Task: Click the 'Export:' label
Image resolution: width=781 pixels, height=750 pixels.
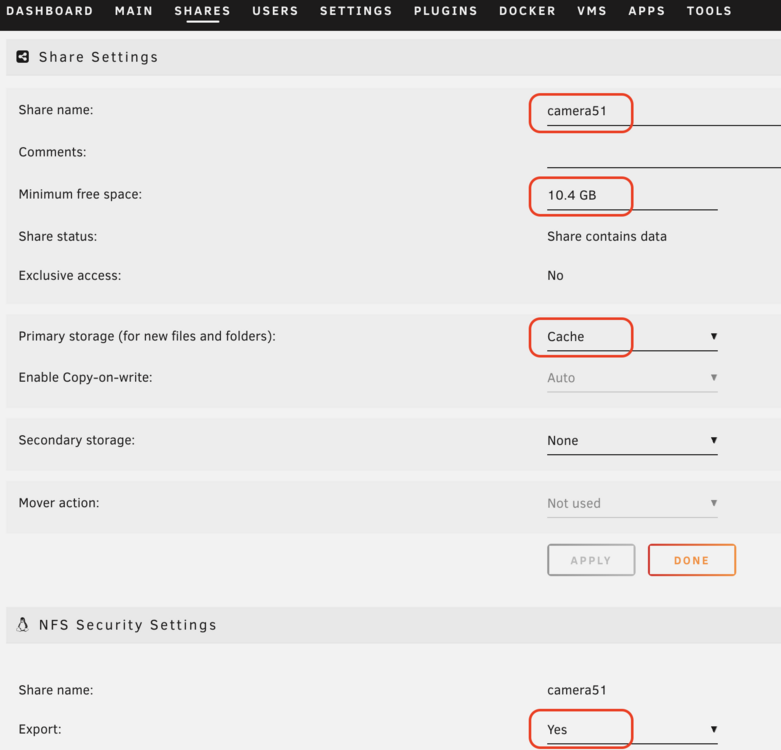Action: coord(40,730)
